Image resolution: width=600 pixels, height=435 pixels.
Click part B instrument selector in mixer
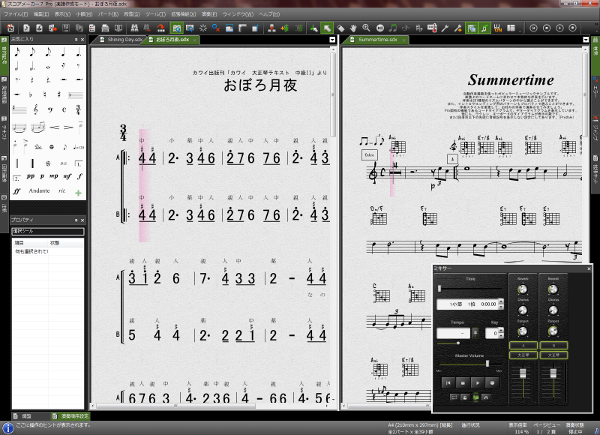point(553,355)
